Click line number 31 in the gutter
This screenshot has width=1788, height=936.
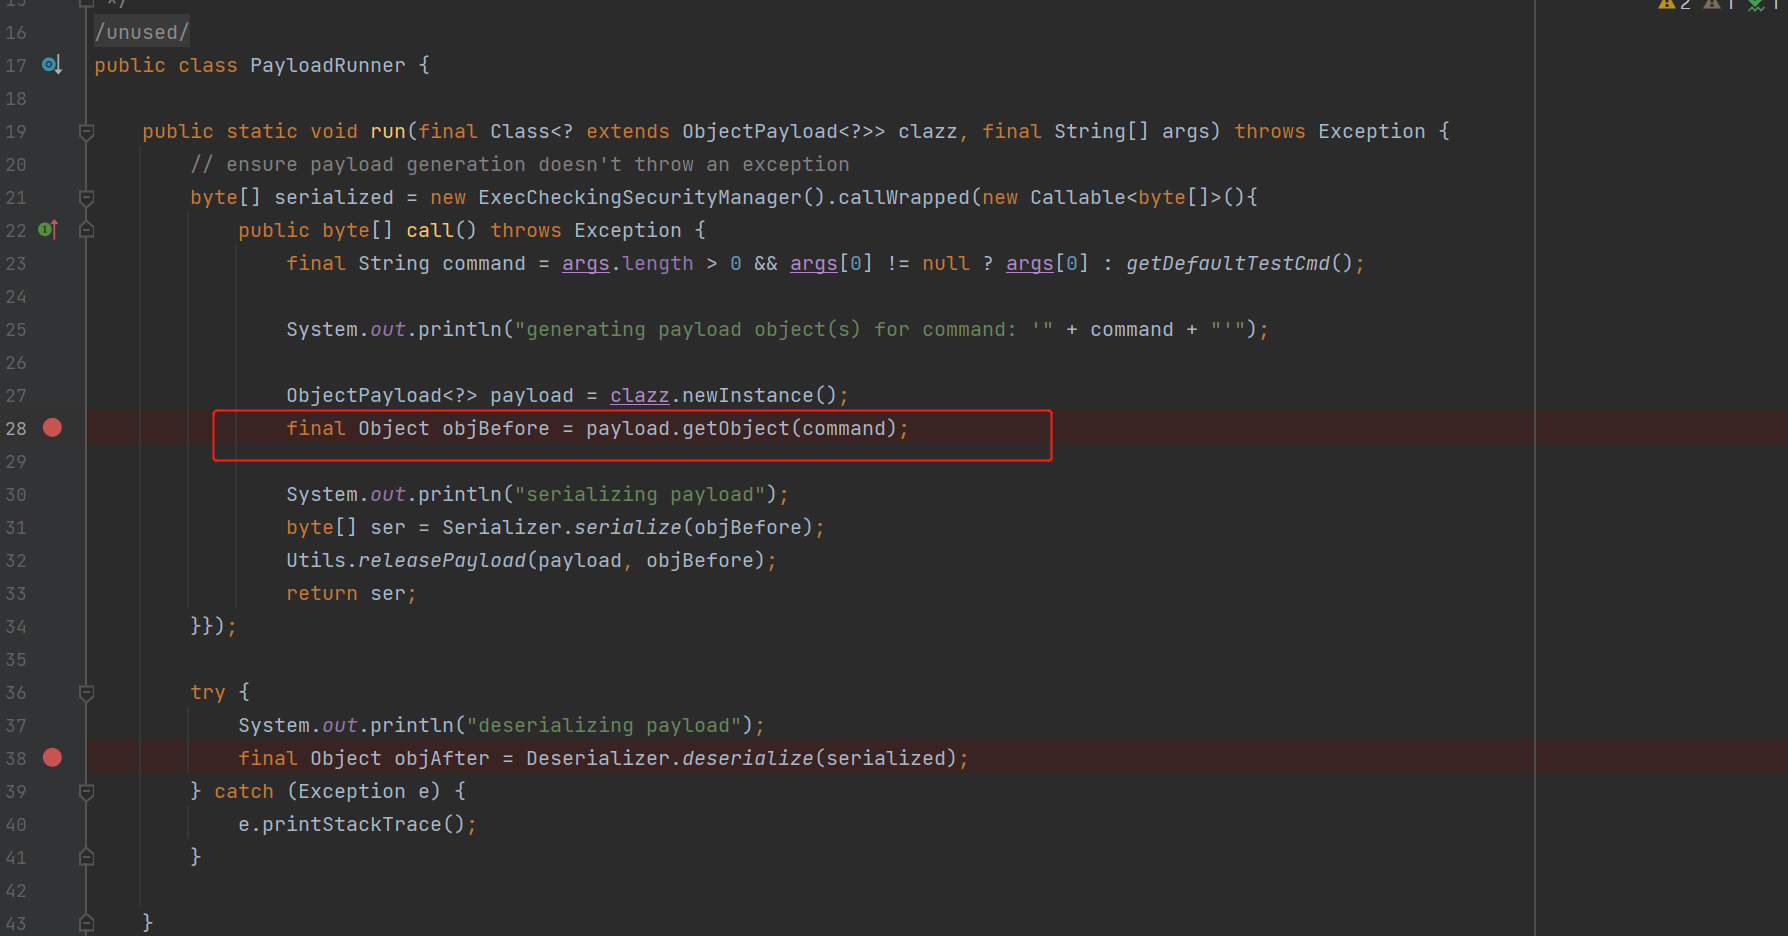16,527
